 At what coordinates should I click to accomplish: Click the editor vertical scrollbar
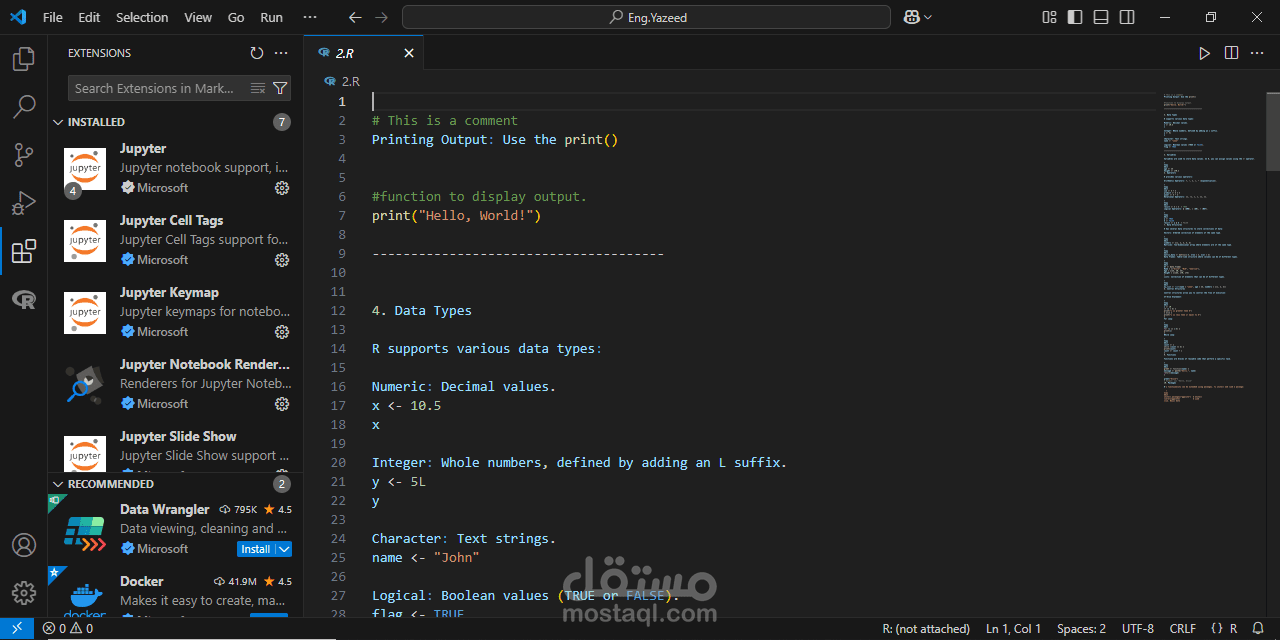[x=1273, y=131]
